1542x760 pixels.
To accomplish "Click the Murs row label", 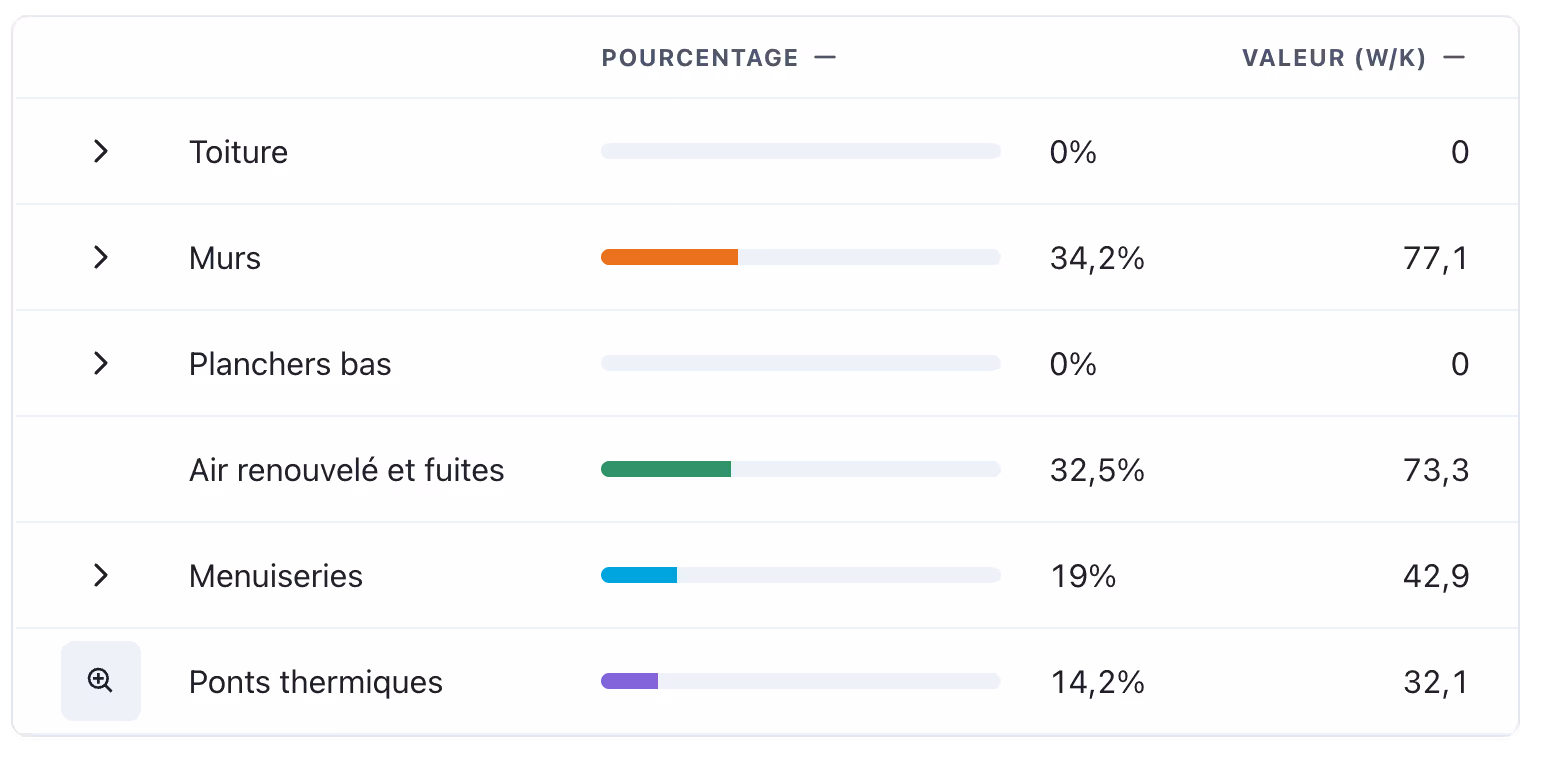I will pos(225,258).
